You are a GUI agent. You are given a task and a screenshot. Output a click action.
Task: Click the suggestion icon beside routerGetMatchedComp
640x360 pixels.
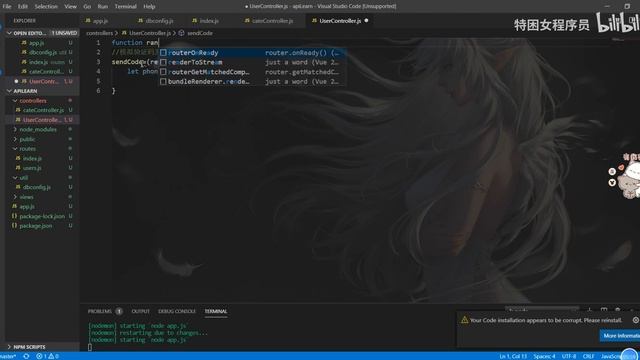pos(163,72)
